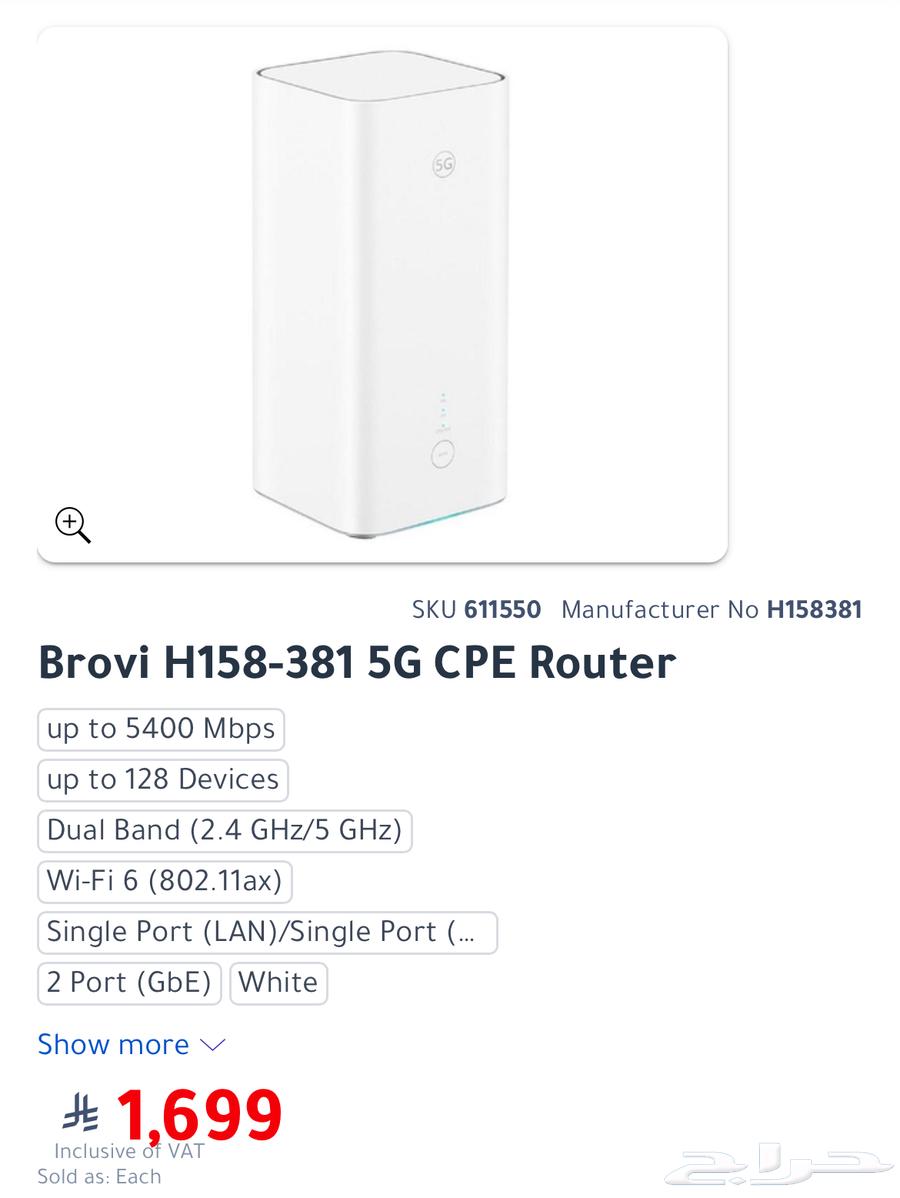Click Manufacturer No H158381 text
900x1198 pixels.
(x=710, y=609)
